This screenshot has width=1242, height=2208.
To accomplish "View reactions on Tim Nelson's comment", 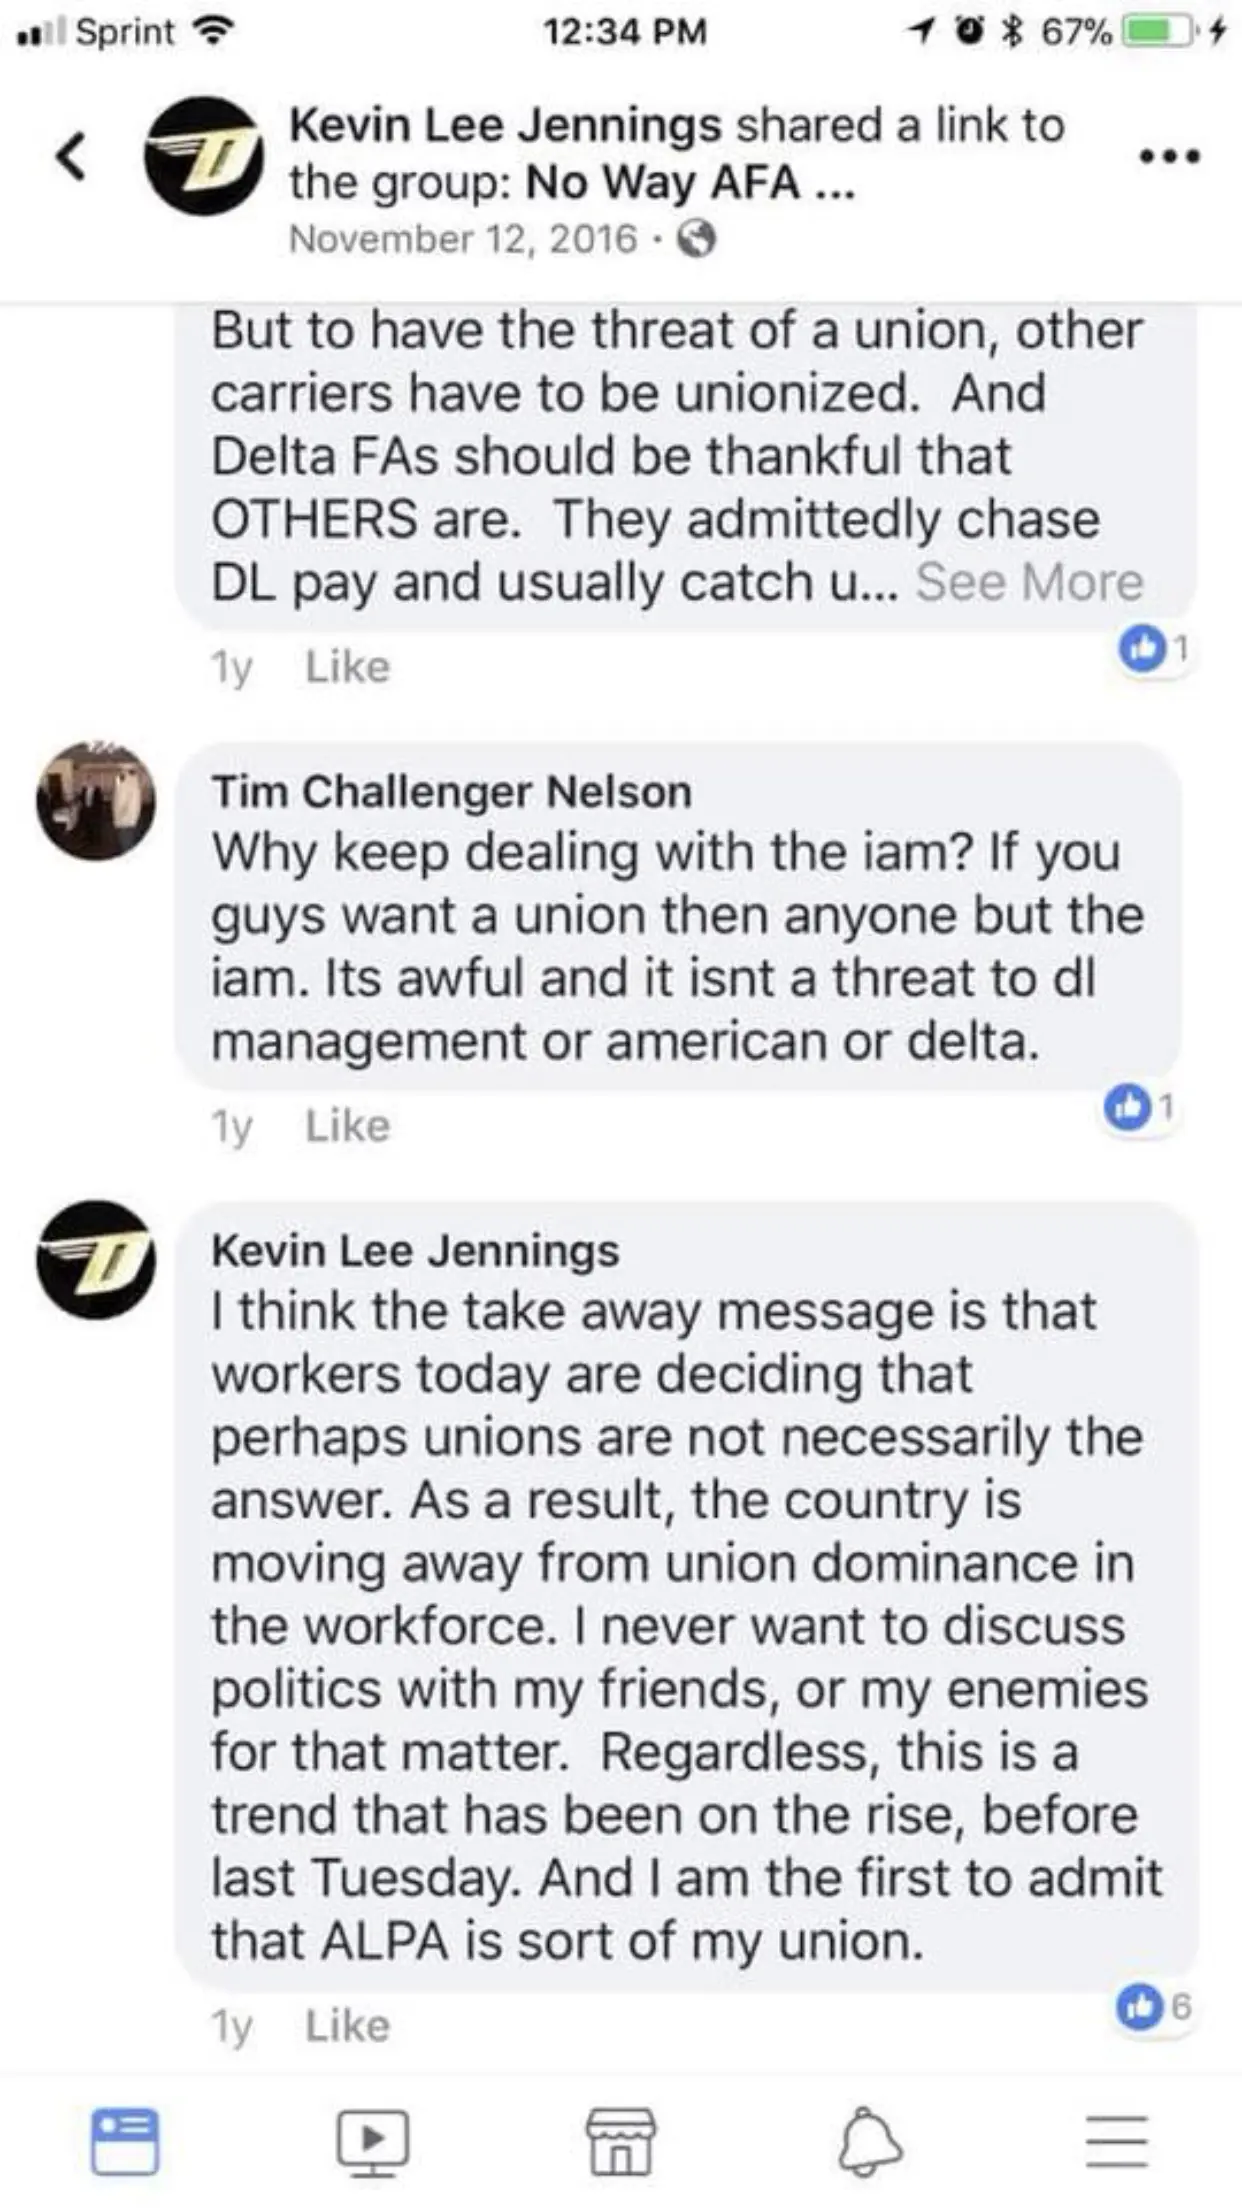I will [x=1138, y=1108].
